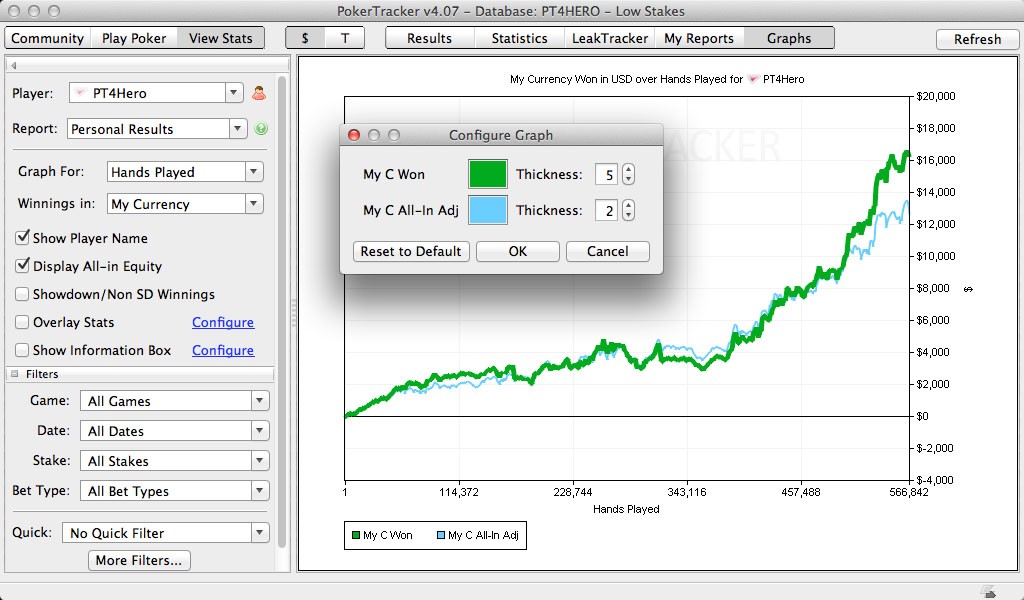Switch to tournaments with the T button
1024x600 pixels.
click(345, 38)
